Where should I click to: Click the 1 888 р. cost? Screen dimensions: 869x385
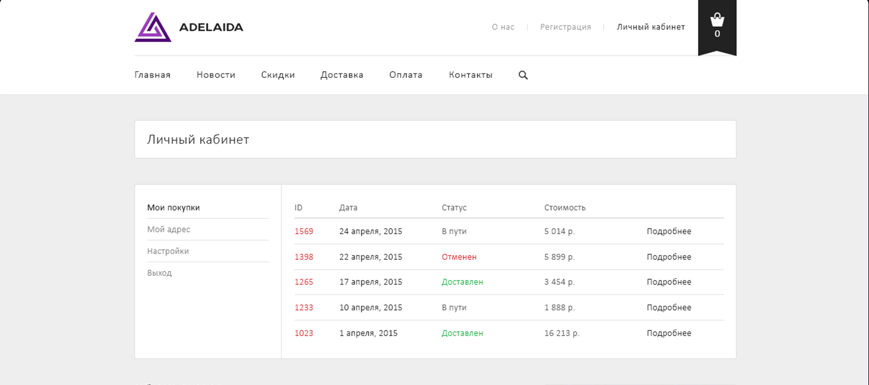pos(560,307)
